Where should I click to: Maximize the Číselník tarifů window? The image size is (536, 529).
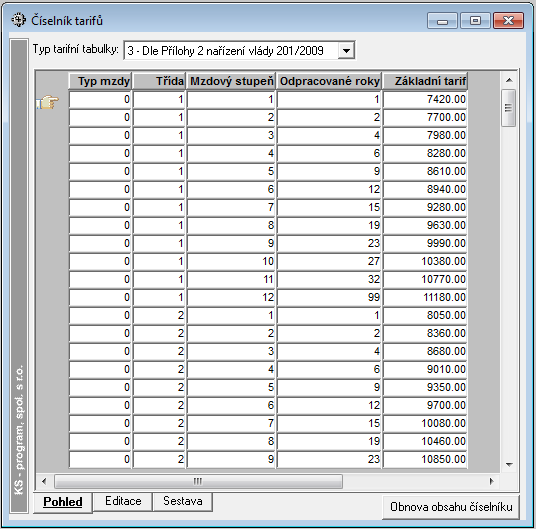tap(475, 21)
